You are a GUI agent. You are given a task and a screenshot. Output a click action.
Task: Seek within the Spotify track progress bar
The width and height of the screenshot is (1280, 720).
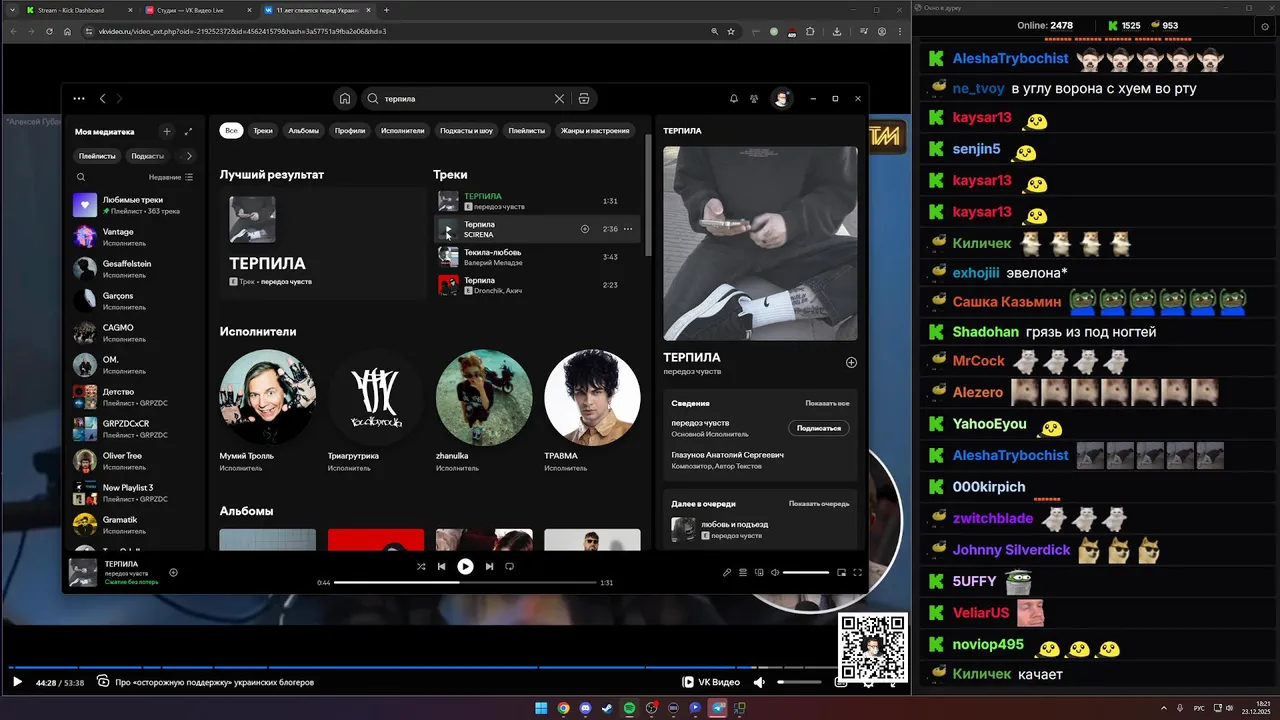[465, 582]
